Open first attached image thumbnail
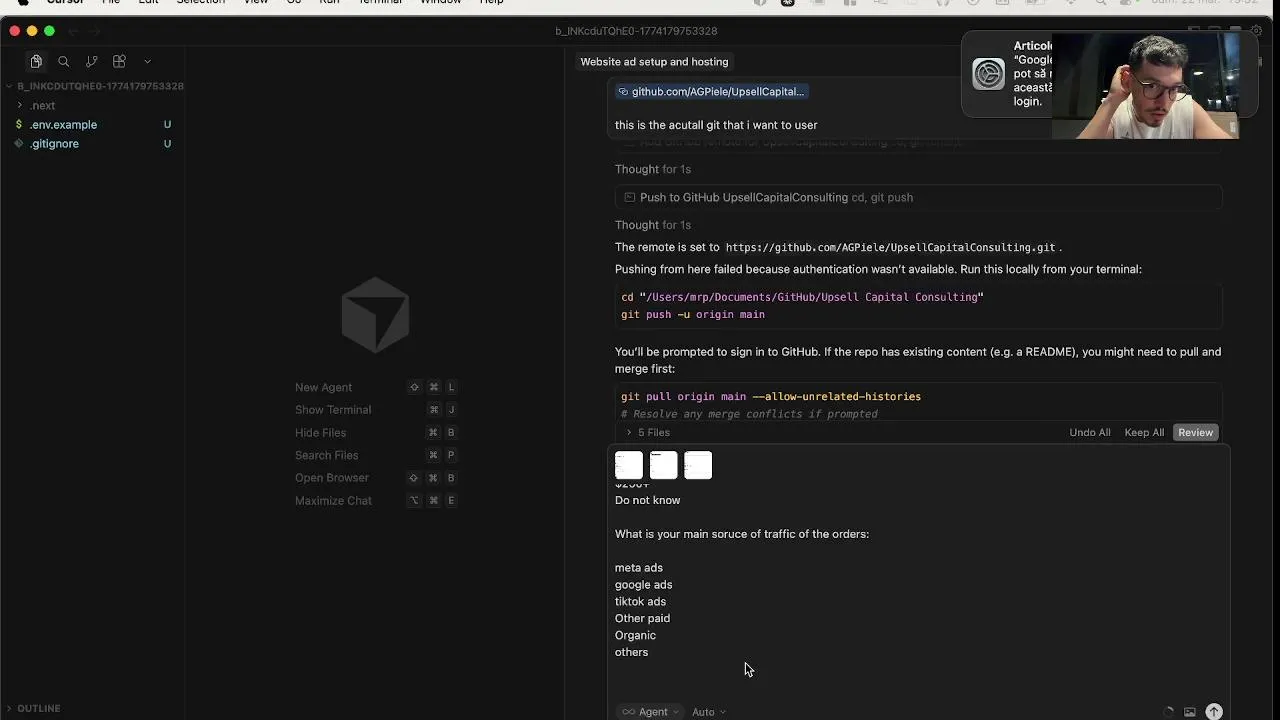 pos(629,465)
